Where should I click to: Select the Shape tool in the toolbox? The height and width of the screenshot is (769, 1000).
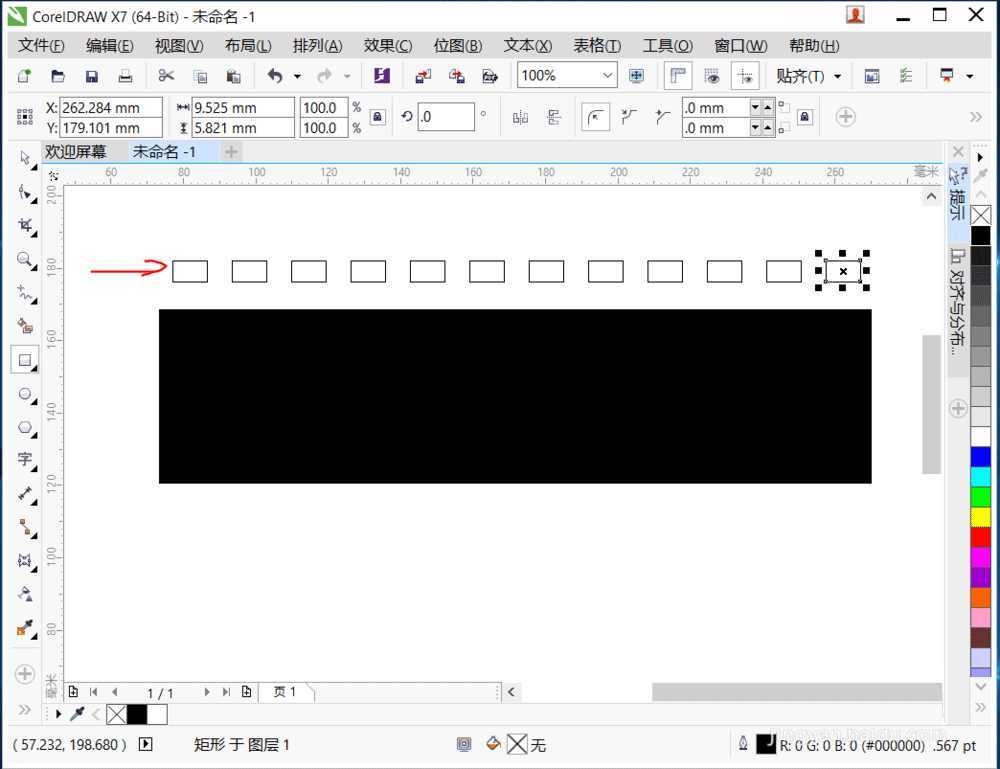click(25, 192)
